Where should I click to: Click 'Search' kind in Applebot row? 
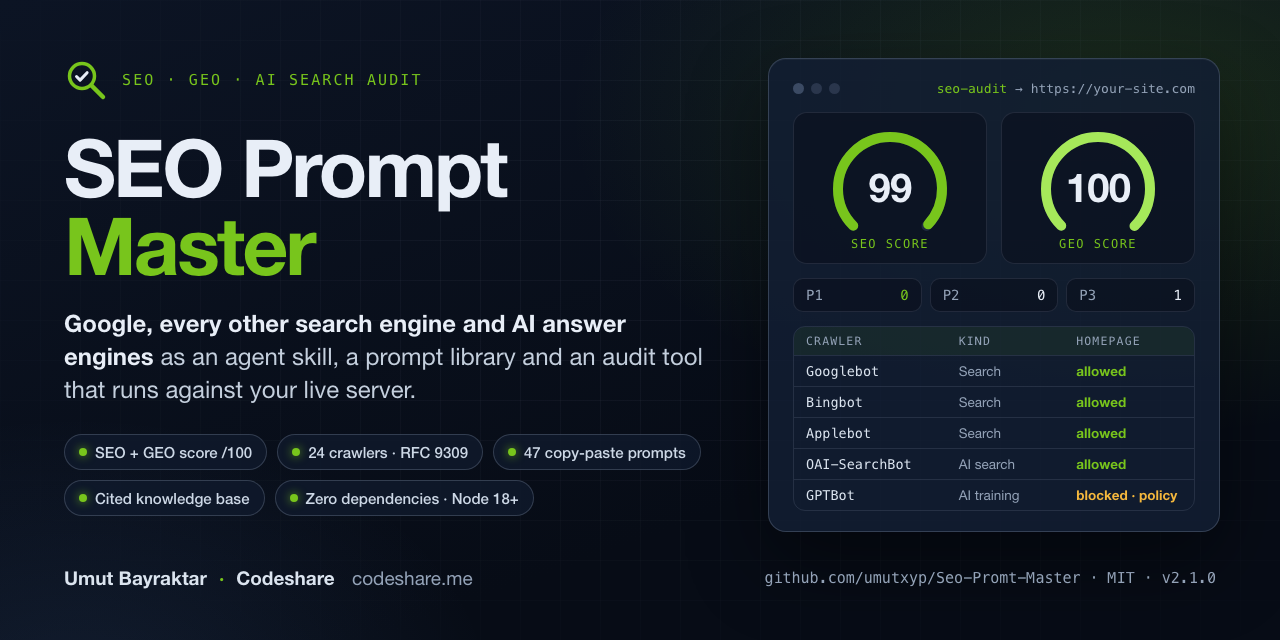pos(979,433)
